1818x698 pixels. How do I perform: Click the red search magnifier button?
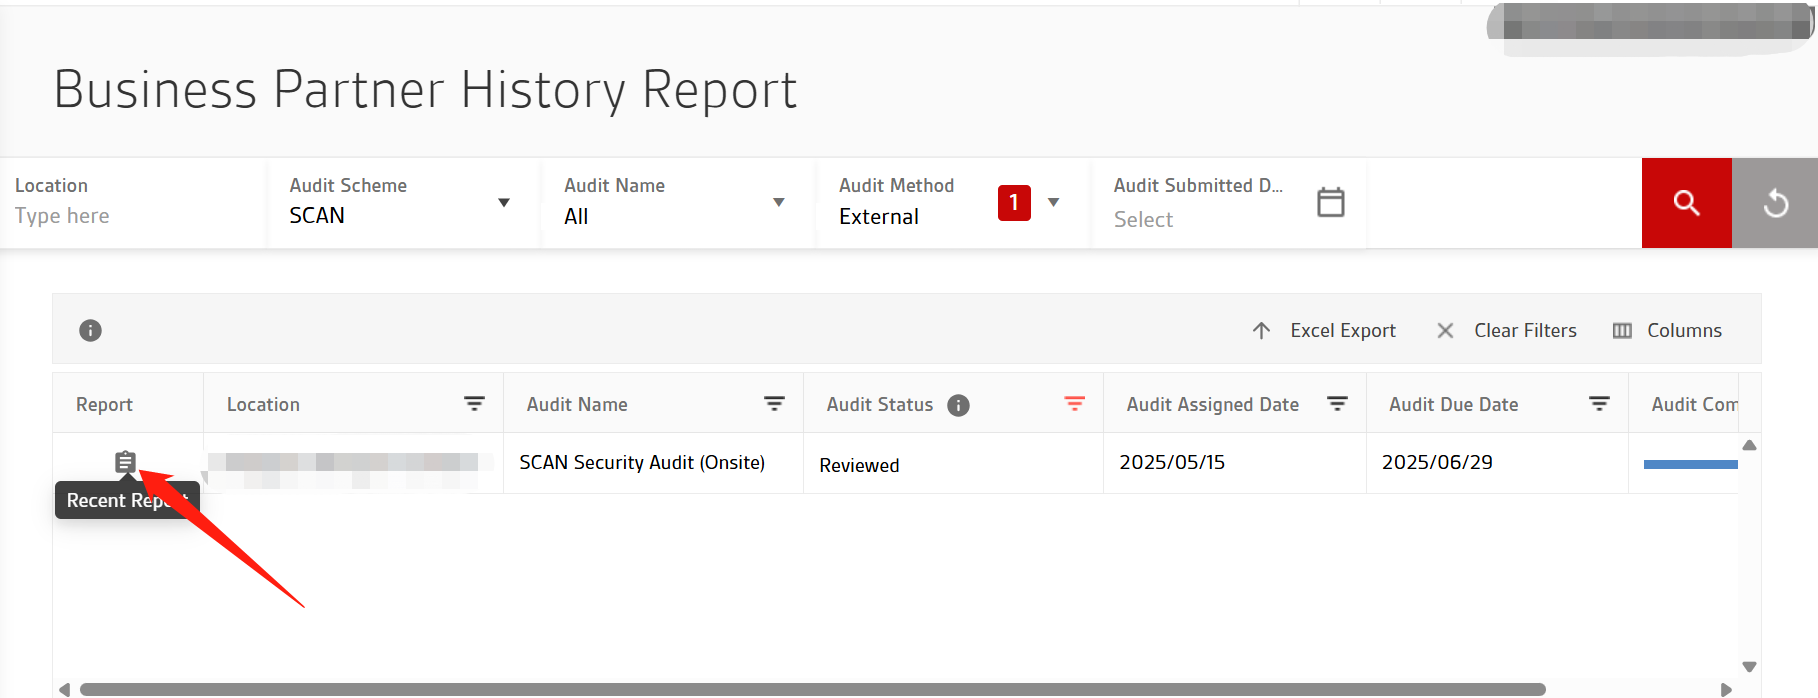[x=1686, y=203]
